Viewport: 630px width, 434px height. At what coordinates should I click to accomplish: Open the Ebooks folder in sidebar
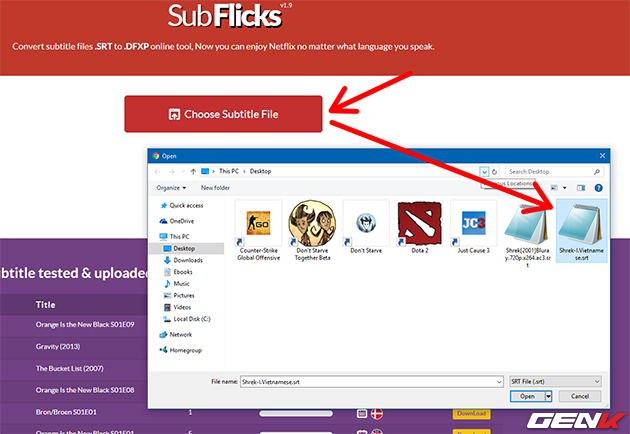[178, 272]
